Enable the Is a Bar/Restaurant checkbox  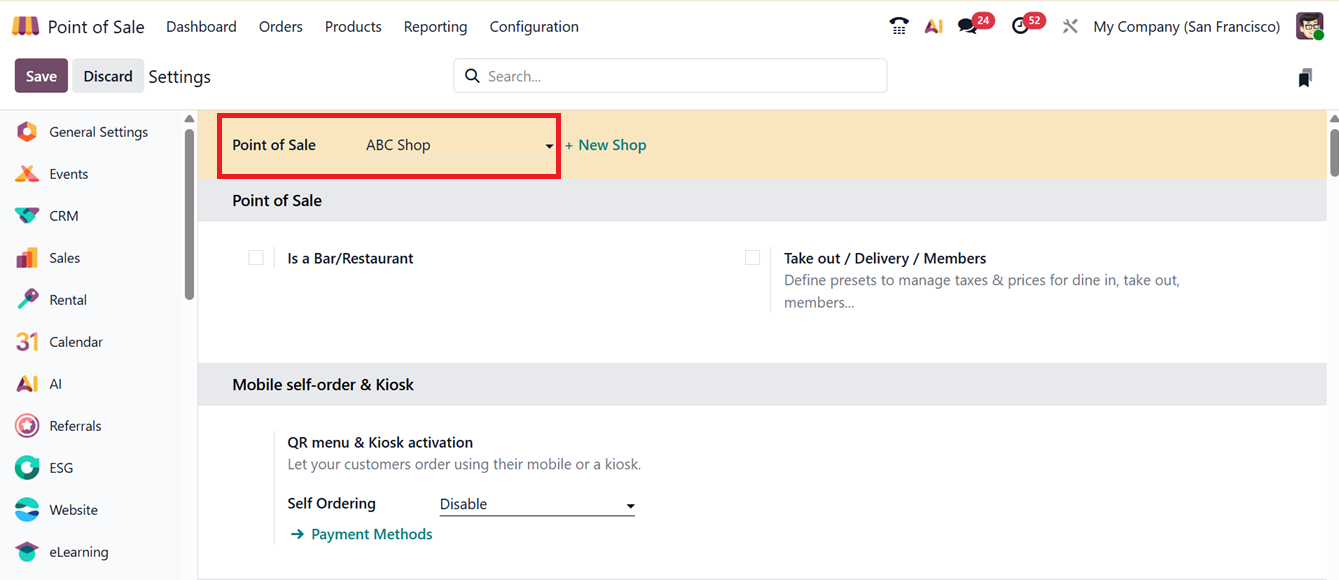pos(256,258)
